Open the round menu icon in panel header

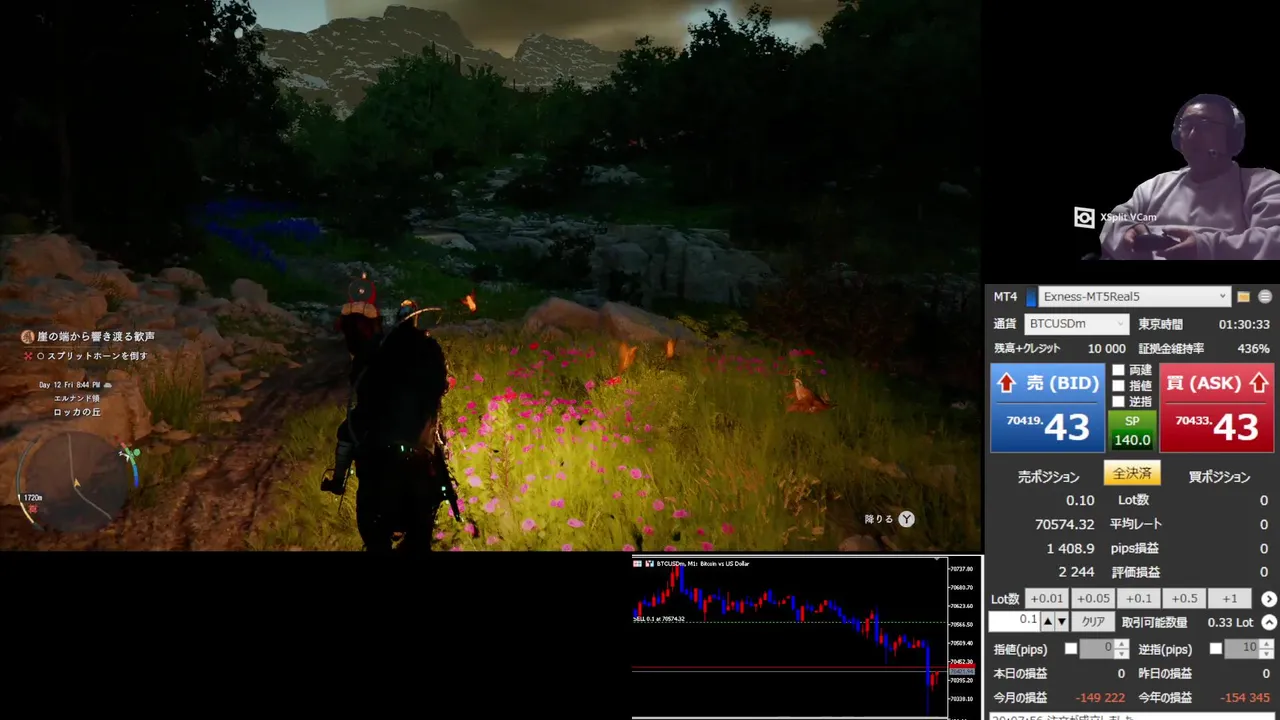1265,297
